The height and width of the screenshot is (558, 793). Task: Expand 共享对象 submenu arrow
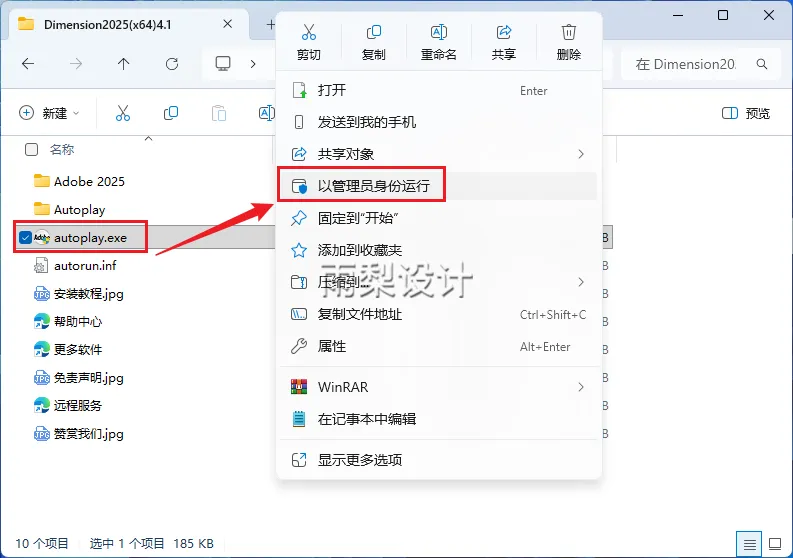[581, 154]
